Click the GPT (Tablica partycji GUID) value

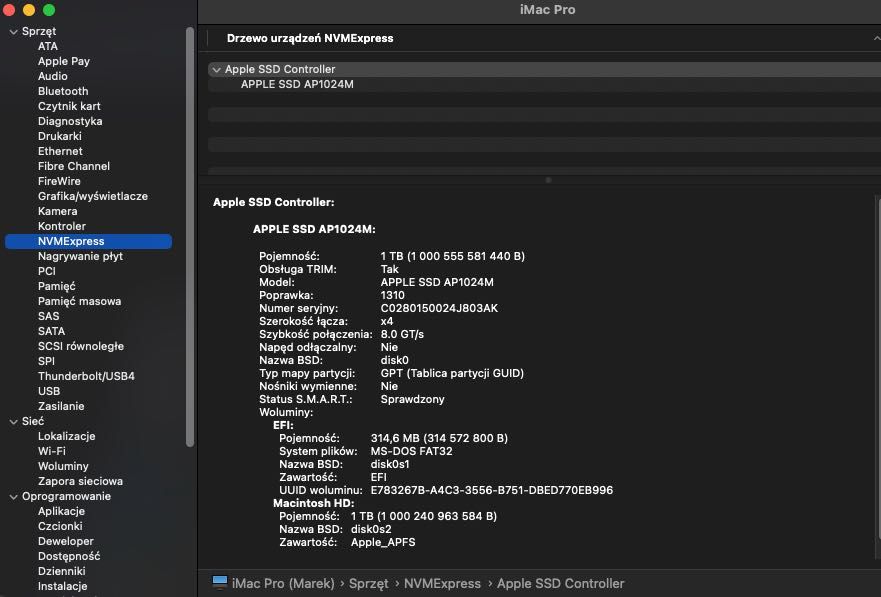tap(452, 373)
